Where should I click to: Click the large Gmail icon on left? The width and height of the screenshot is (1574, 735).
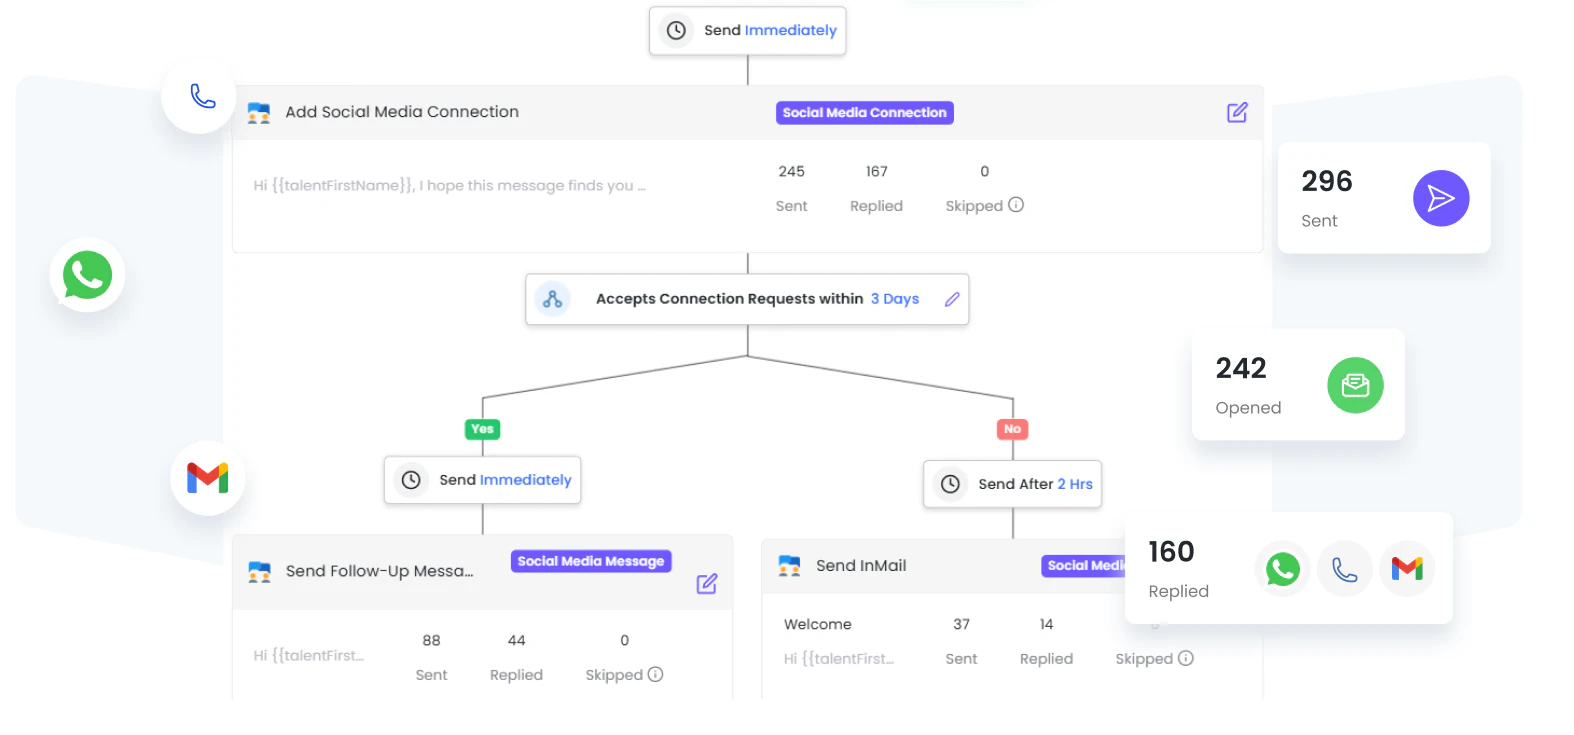208,478
